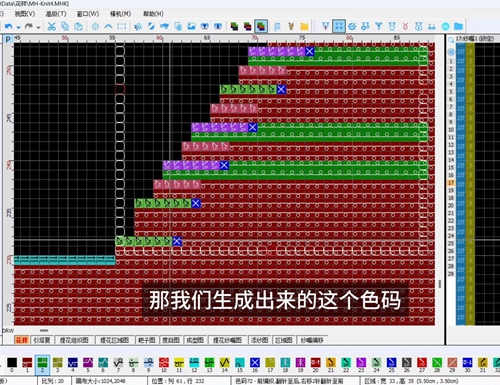Screen dimensions: 500x385
Task: Pick color code 0 black swatch
Action: pyautogui.click(x=12, y=365)
